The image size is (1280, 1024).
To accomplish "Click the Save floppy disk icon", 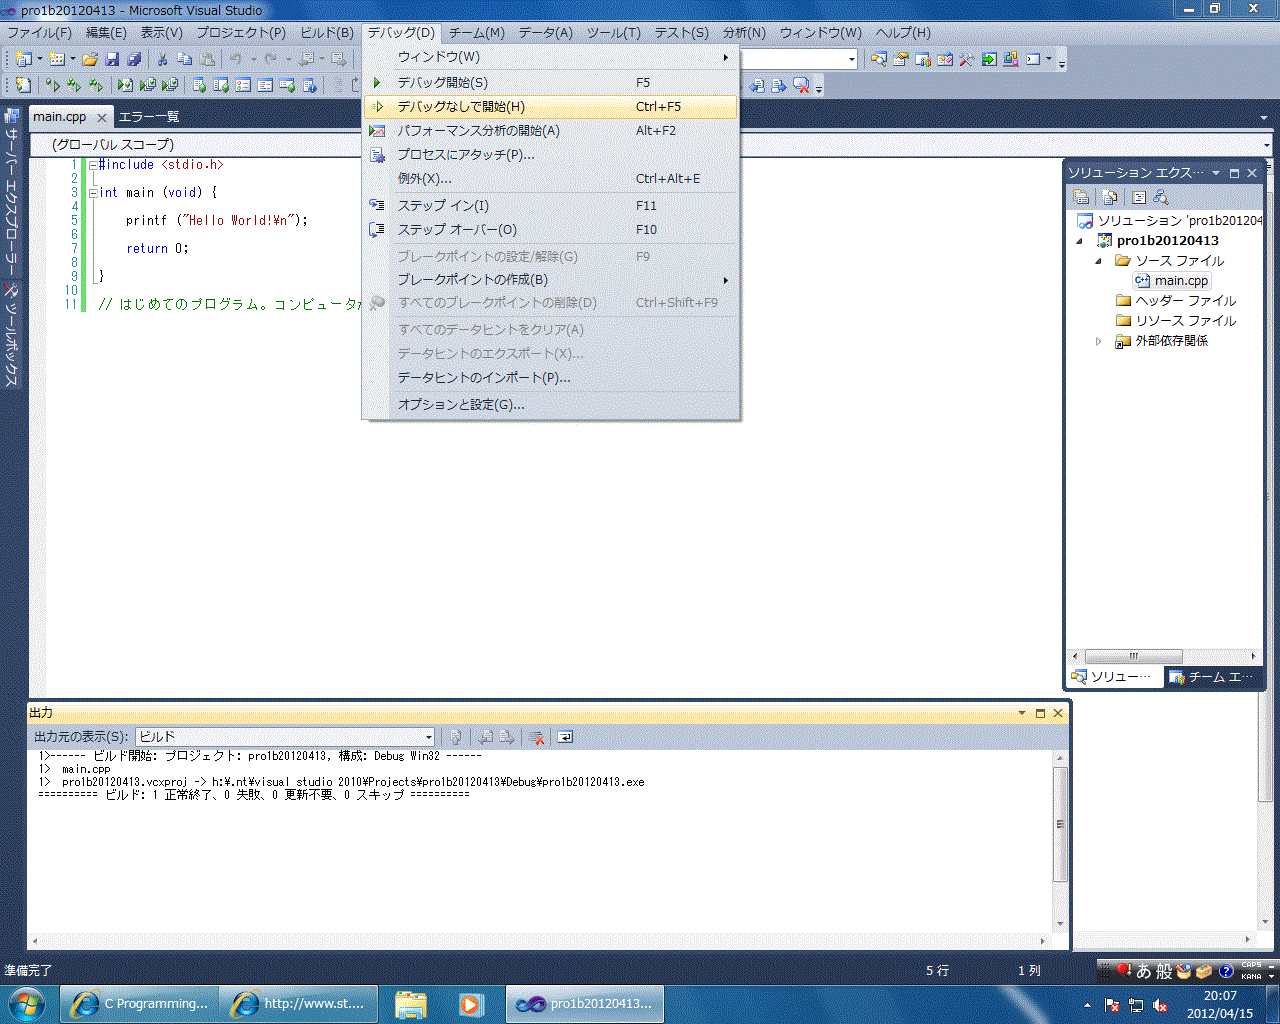I will (x=112, y=59).
